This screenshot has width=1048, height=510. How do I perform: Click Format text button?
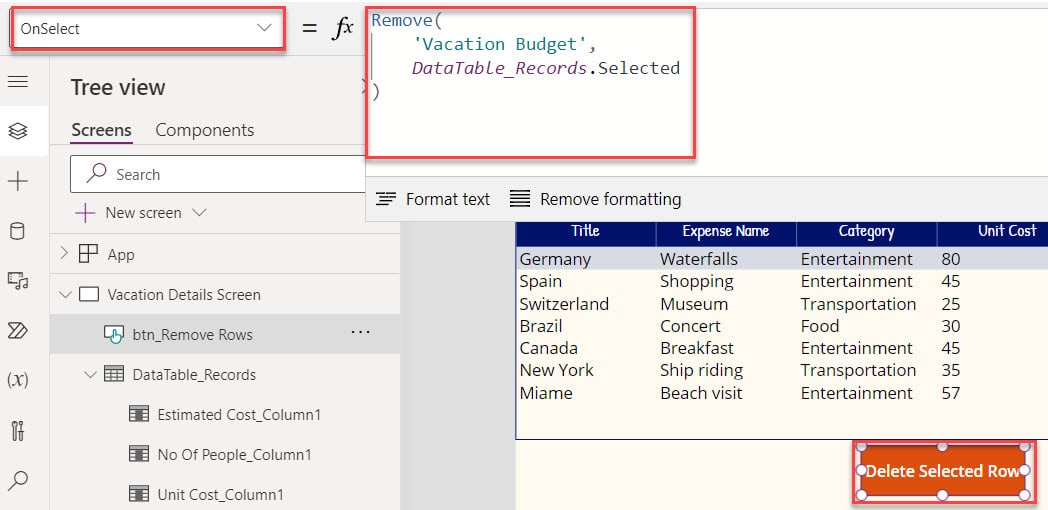point(432,199)
